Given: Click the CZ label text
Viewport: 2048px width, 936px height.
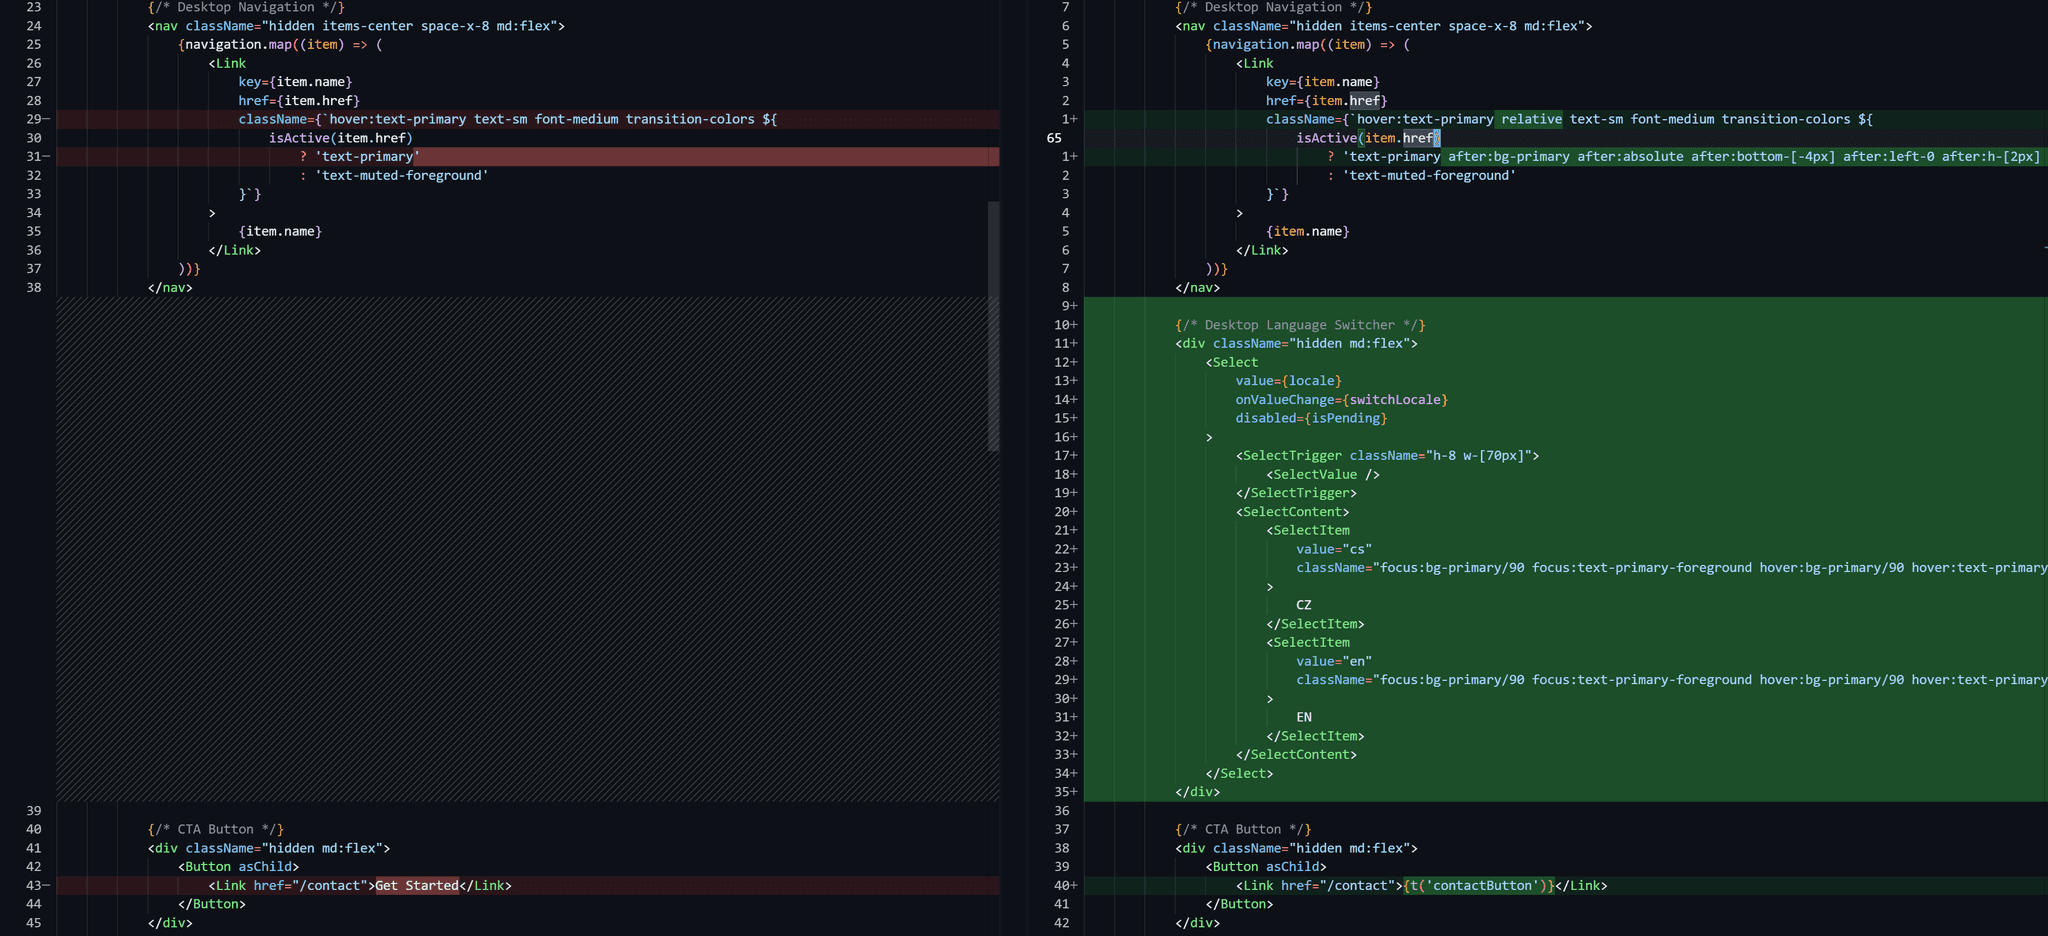Looking at the screenshot, I should (1304, 605).
